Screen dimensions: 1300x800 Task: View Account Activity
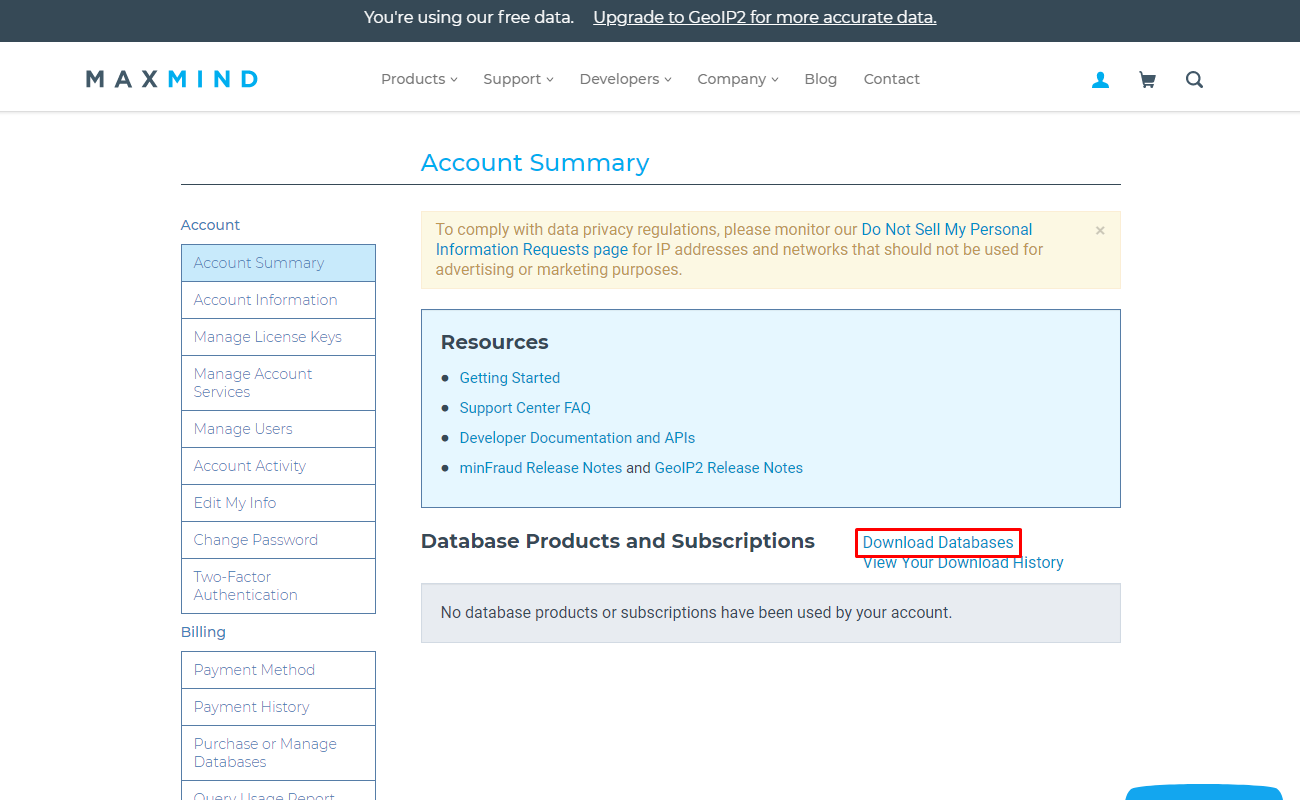click(x=278, y=466)
